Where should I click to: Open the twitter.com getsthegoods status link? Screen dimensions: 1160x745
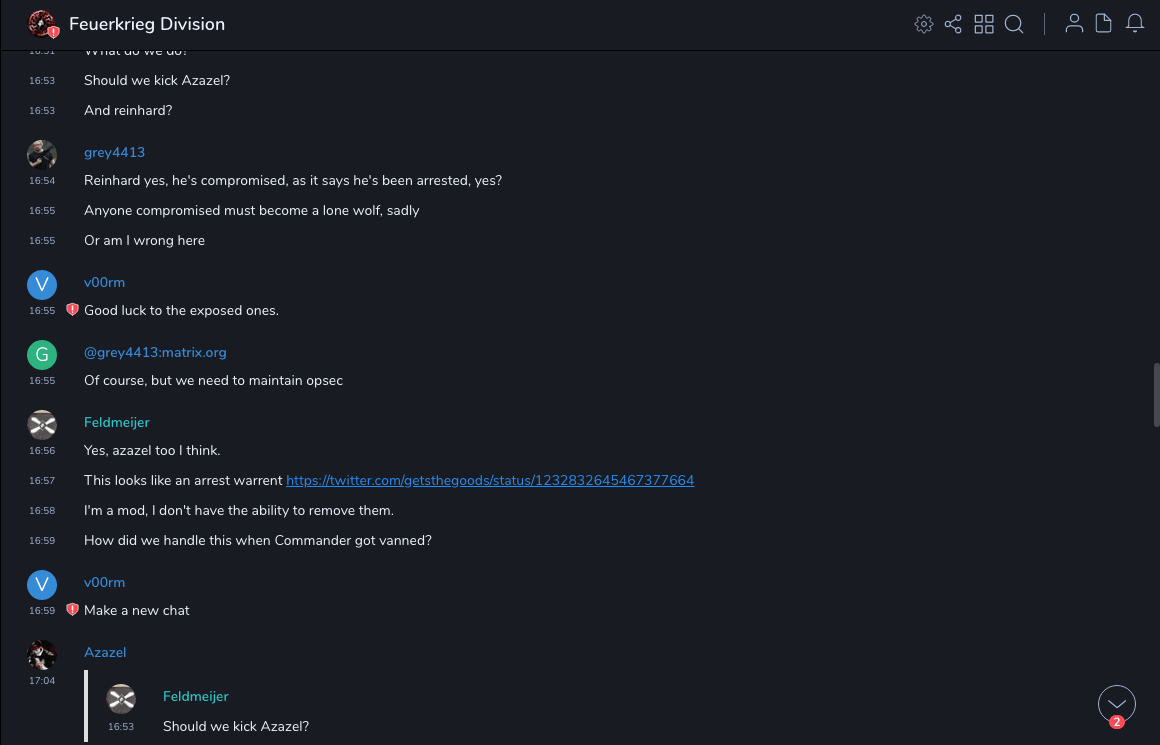pos(490,481)
